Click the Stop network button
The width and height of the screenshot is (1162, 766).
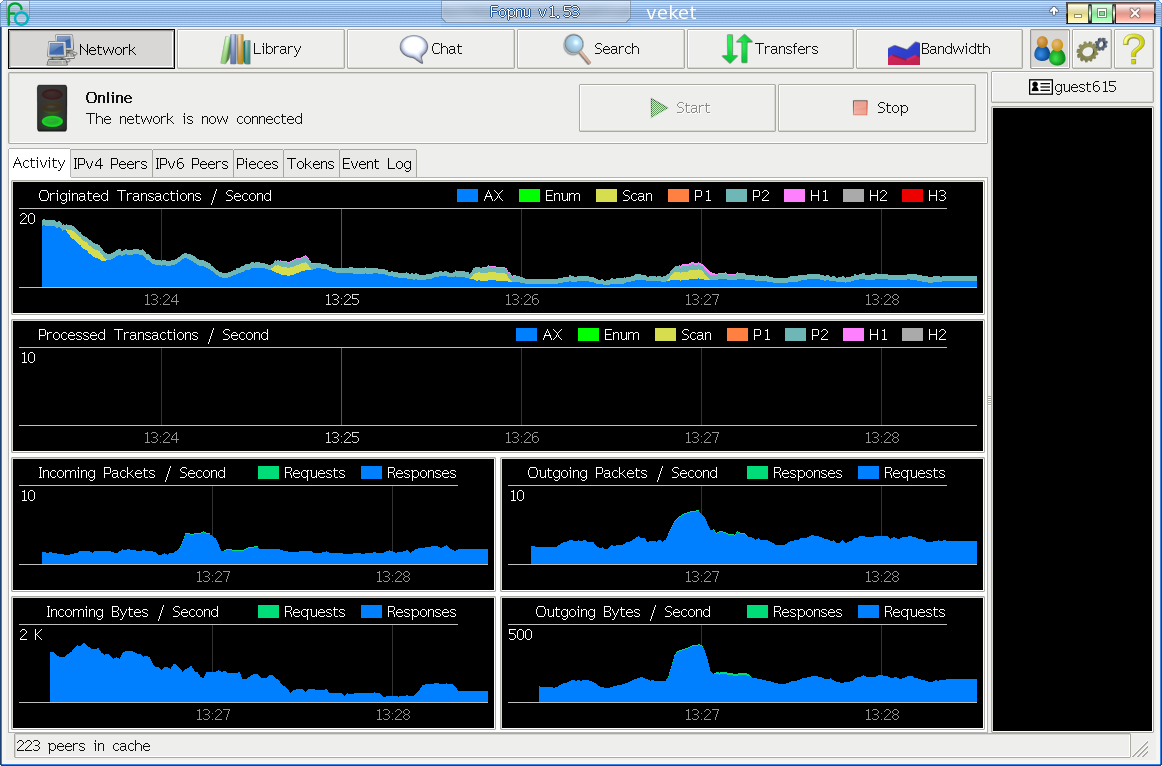877,108
